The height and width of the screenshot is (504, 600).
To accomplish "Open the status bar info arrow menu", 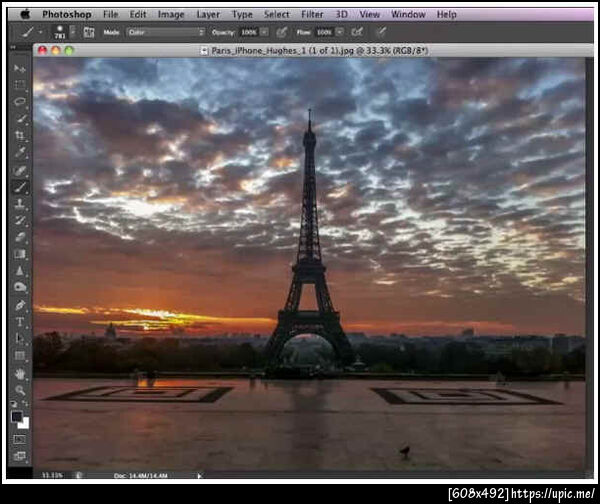I will [199, 476].
